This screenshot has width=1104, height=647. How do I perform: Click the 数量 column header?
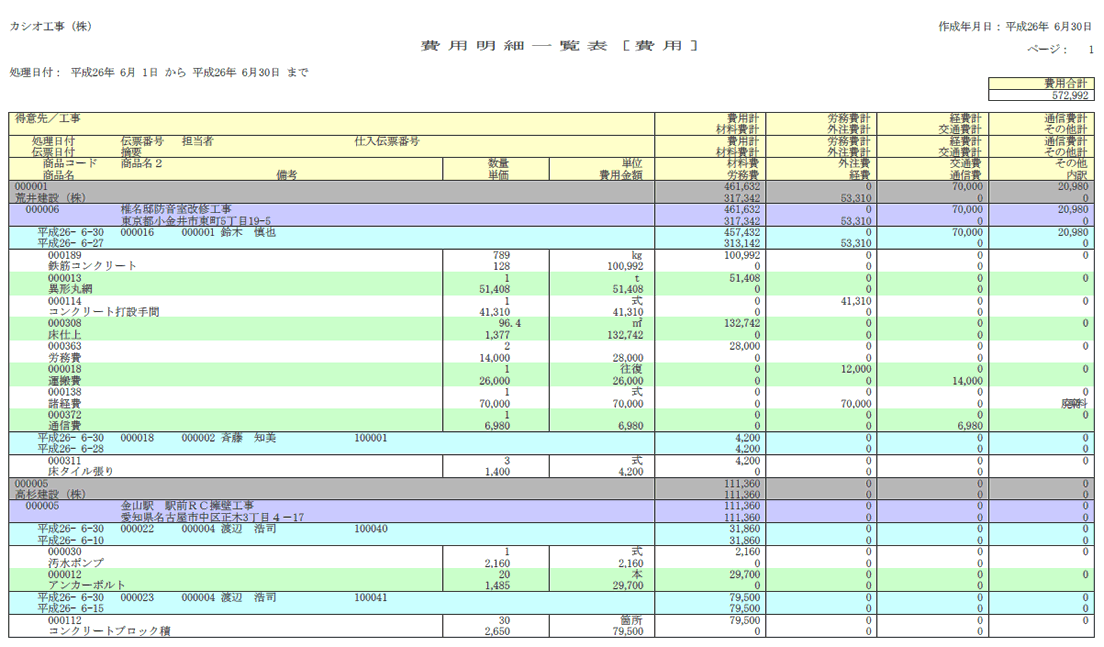[x=498, y=163]
